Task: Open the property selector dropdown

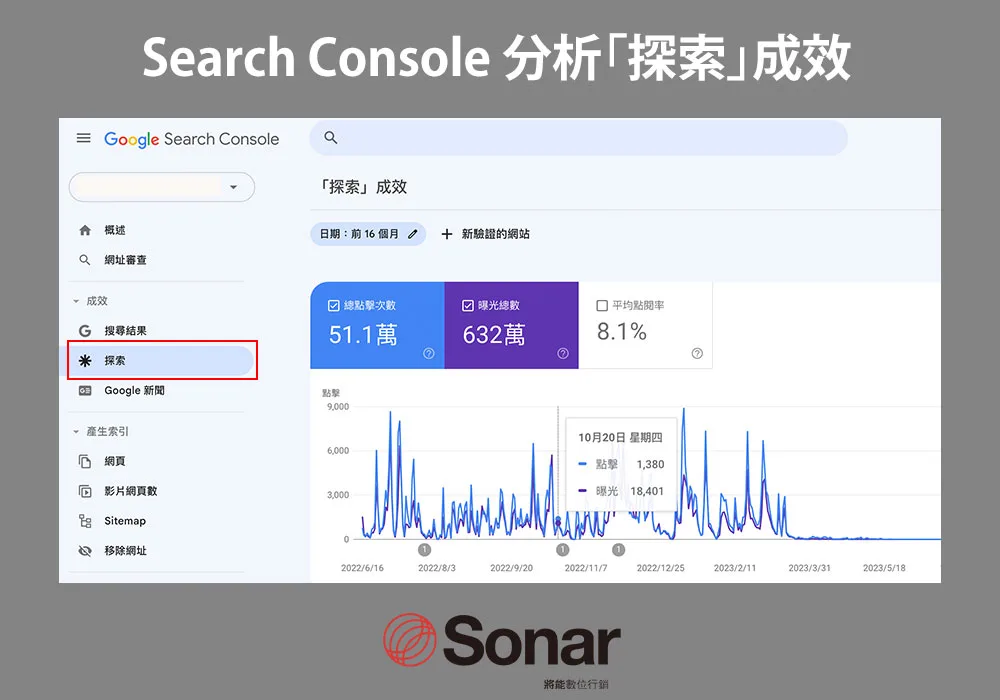Action: pyautogui.click(x=161, y=187)
